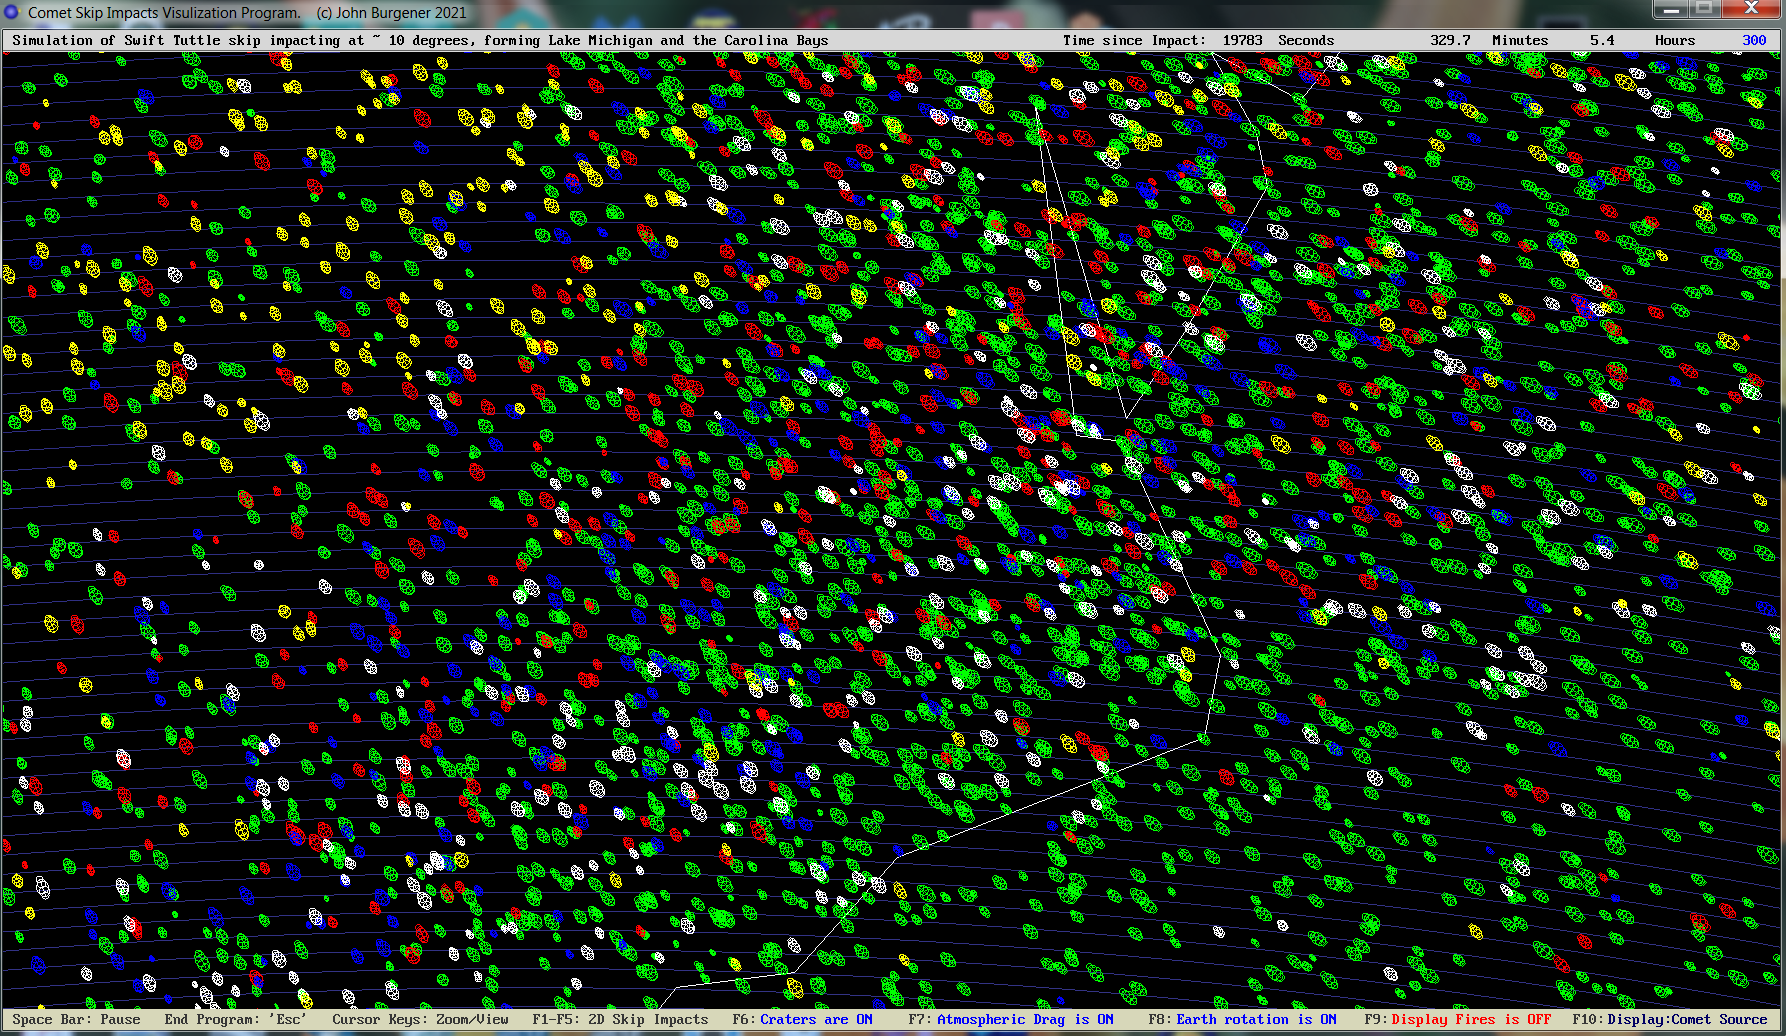Image resolution: width=1786 pixels, height=1036 pixels.
Task: Click the 329.7 Minutes time readout
Action: pyautogui.click(x=1488, y=40)
